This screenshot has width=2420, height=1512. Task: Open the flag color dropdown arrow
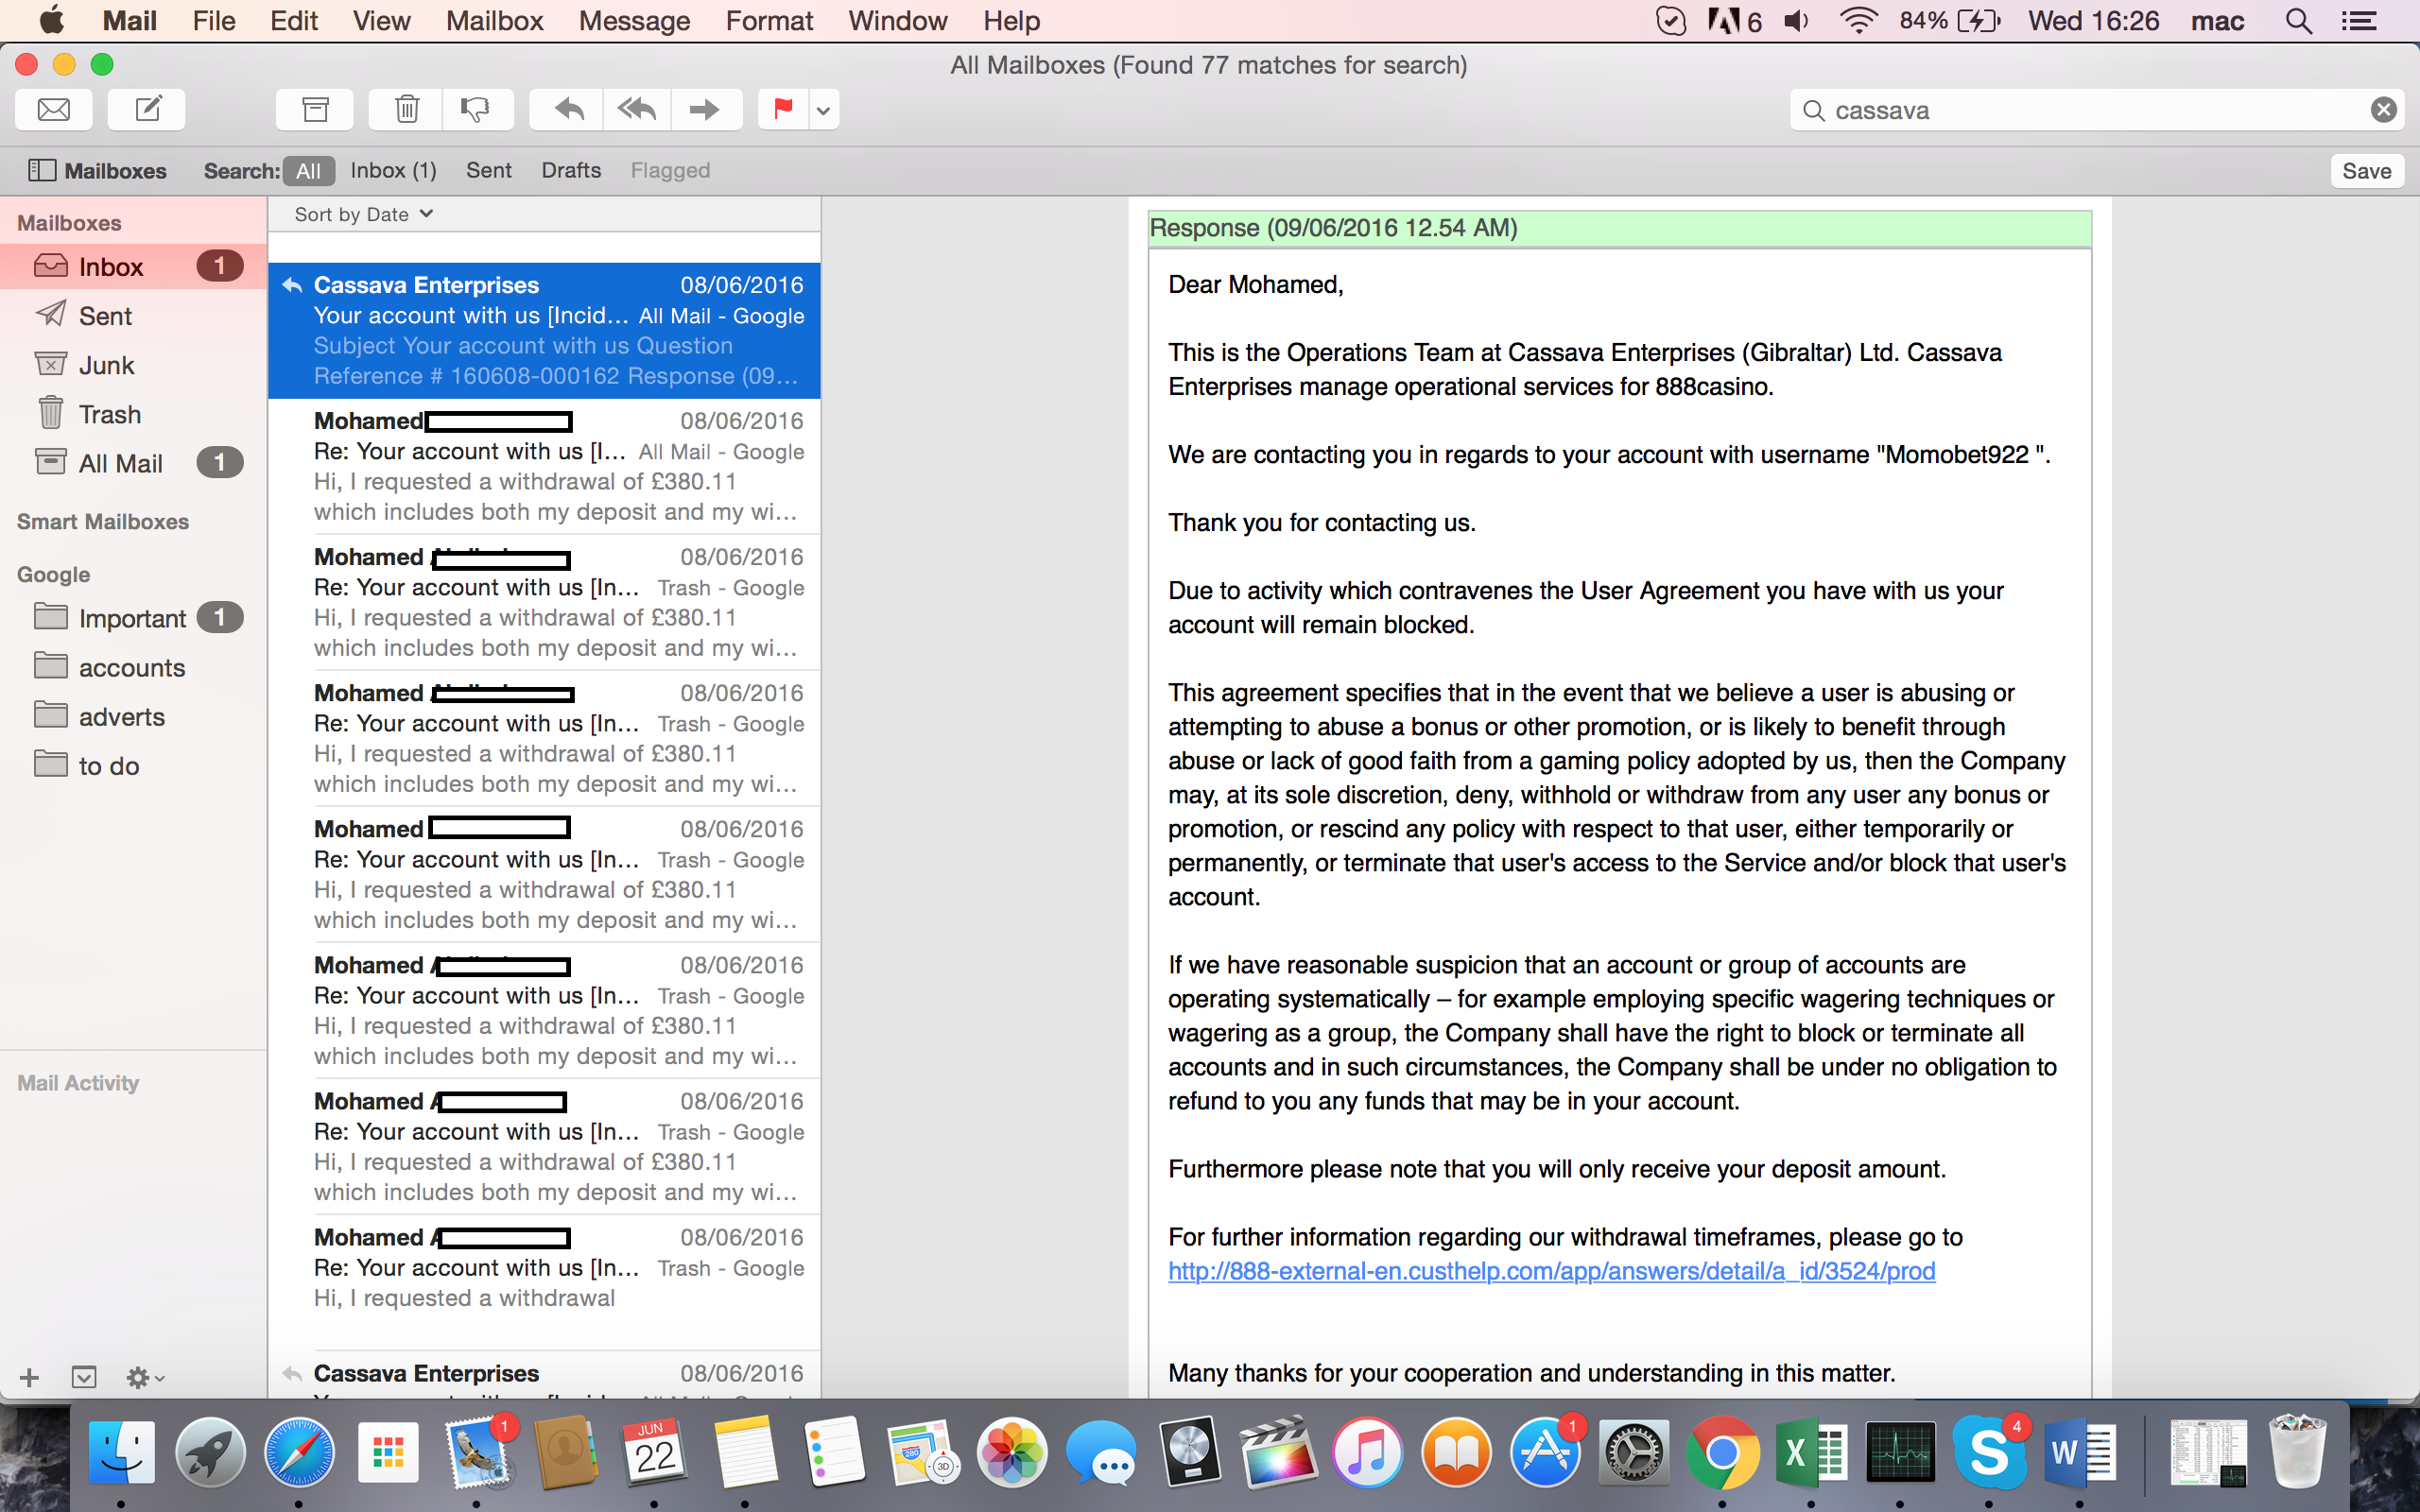823,110
